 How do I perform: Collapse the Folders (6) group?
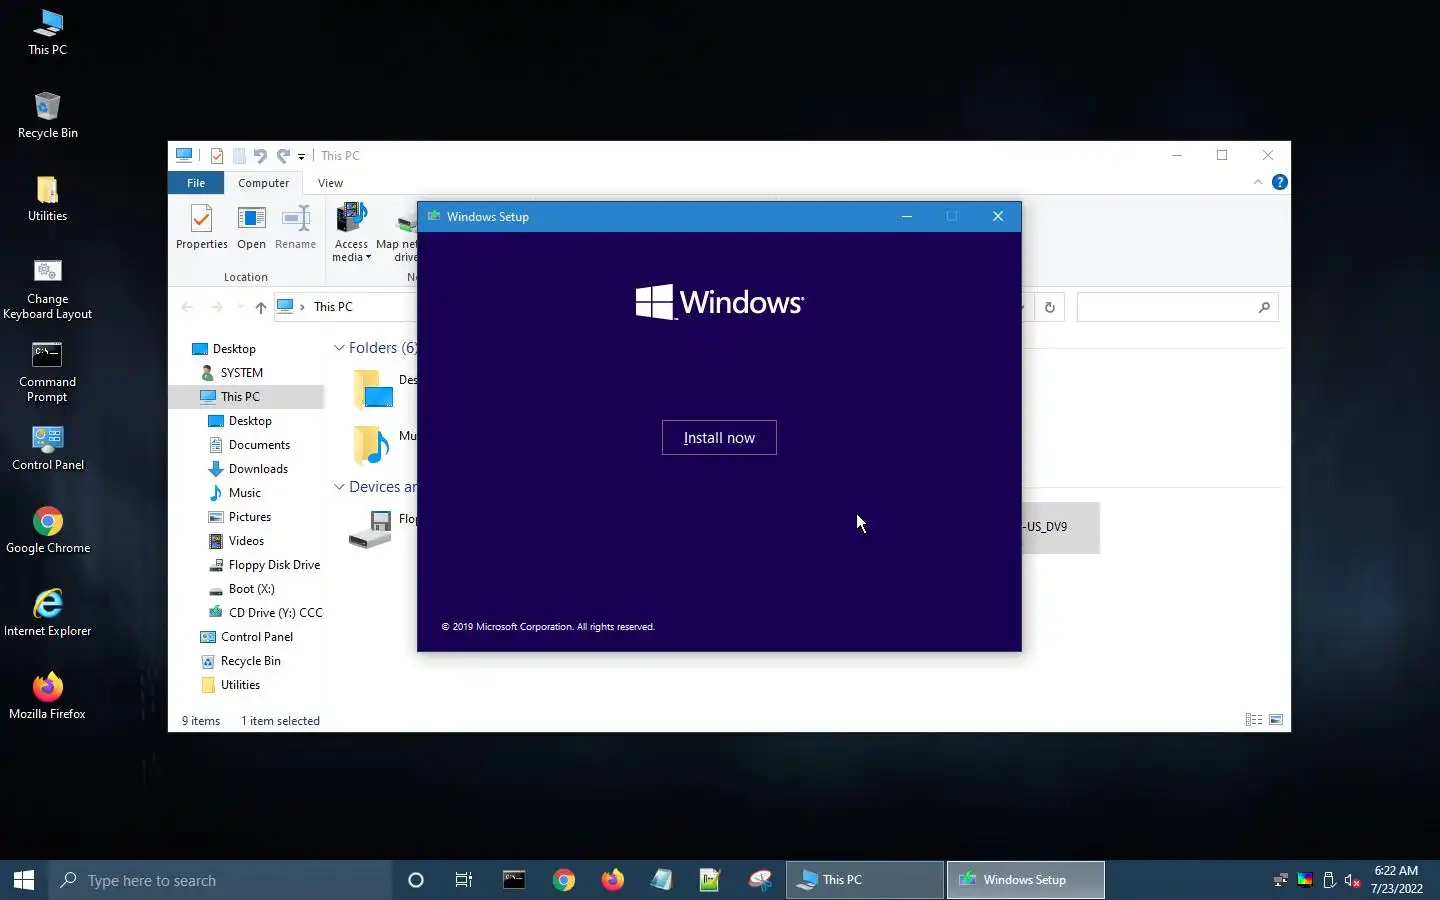coord(339,348)
